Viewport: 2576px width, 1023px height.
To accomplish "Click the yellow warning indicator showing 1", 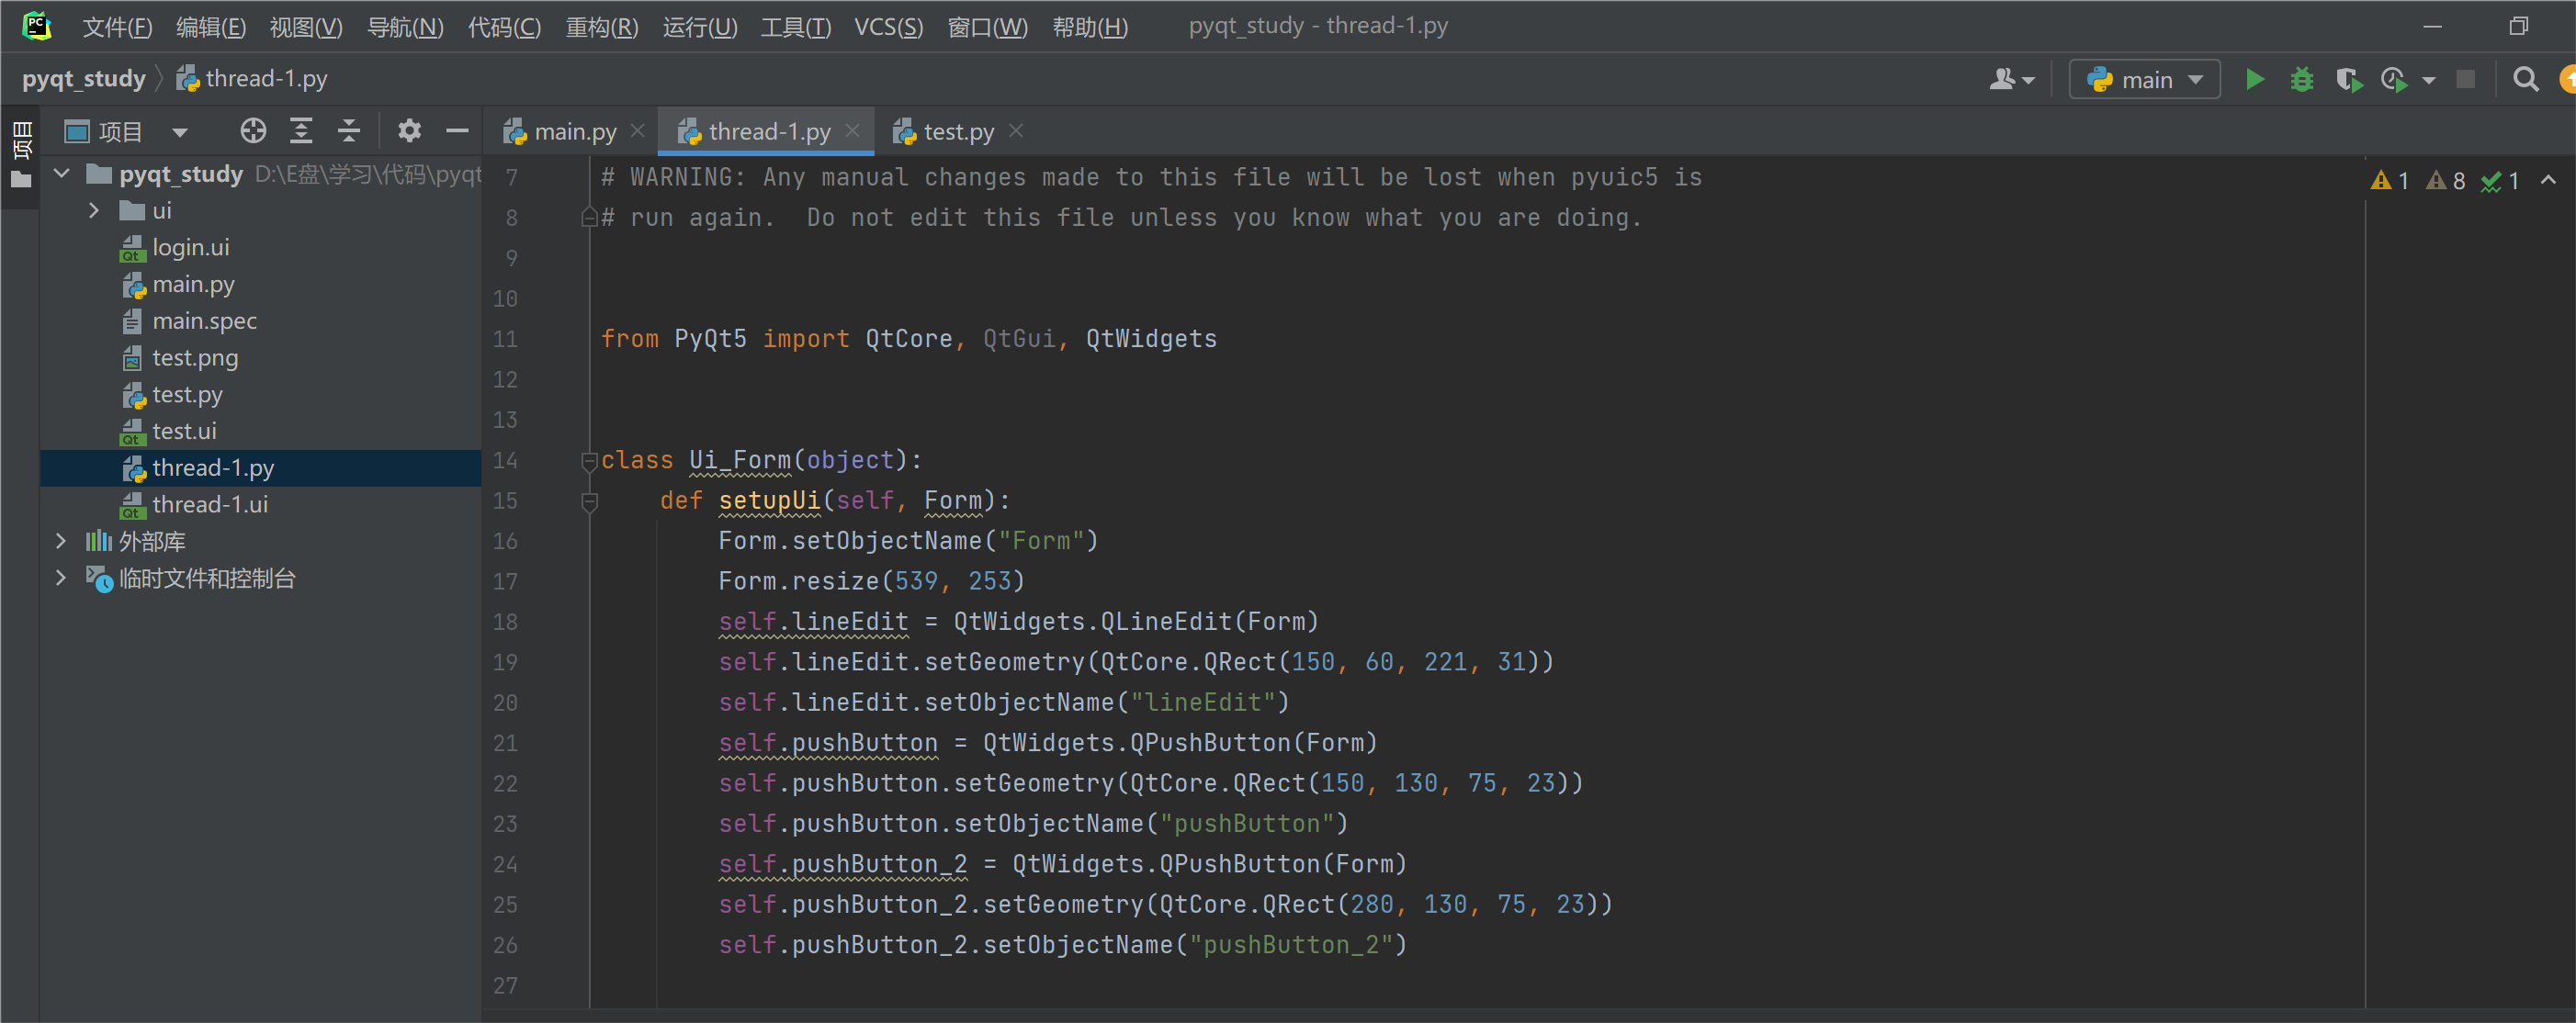I will coord(2389,181).
